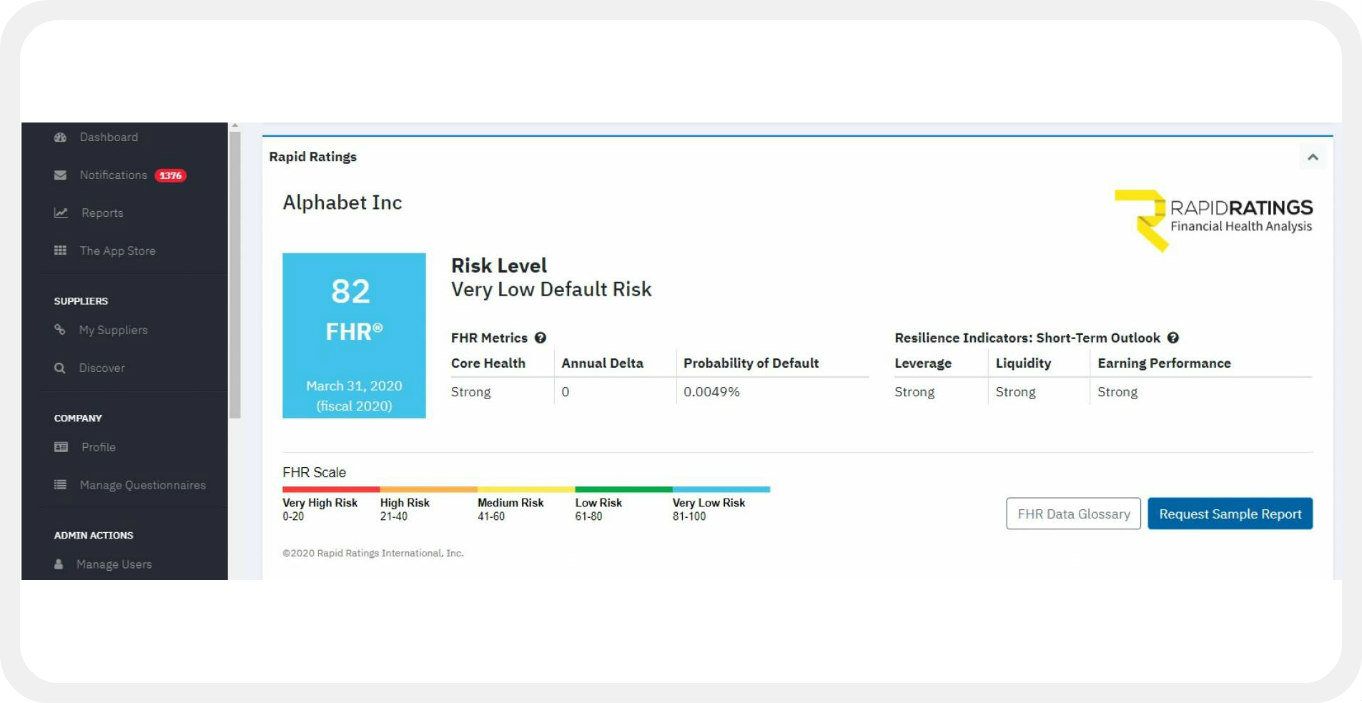Viewport: 1362px width, 703px height.
Task: Click Very Low Default Risk text
Action: 551,290
